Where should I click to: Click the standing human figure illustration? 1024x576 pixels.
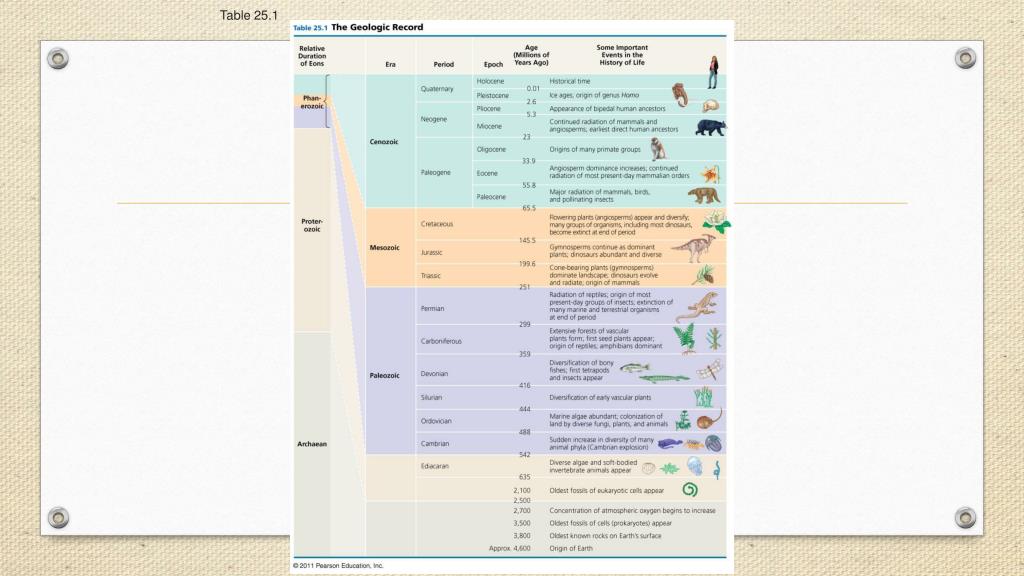point(713,72)
